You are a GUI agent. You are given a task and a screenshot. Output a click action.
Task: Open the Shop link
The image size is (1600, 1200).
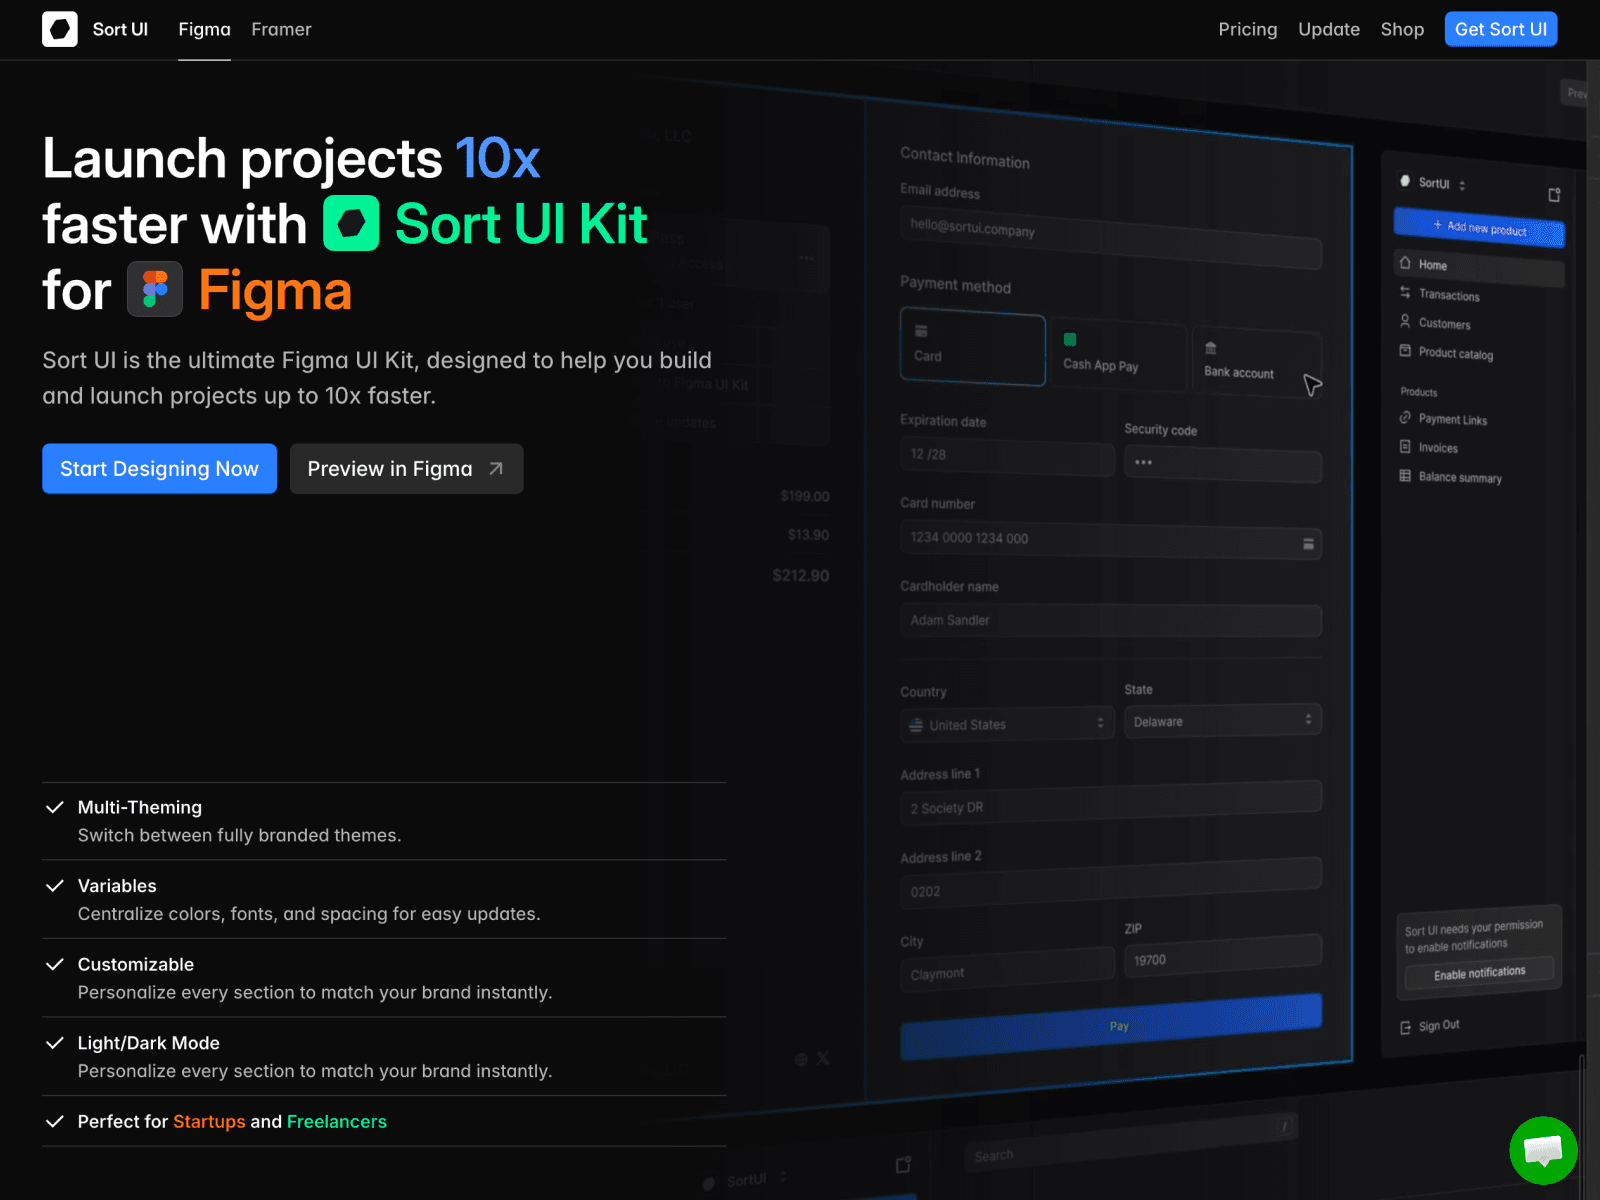1402,30
